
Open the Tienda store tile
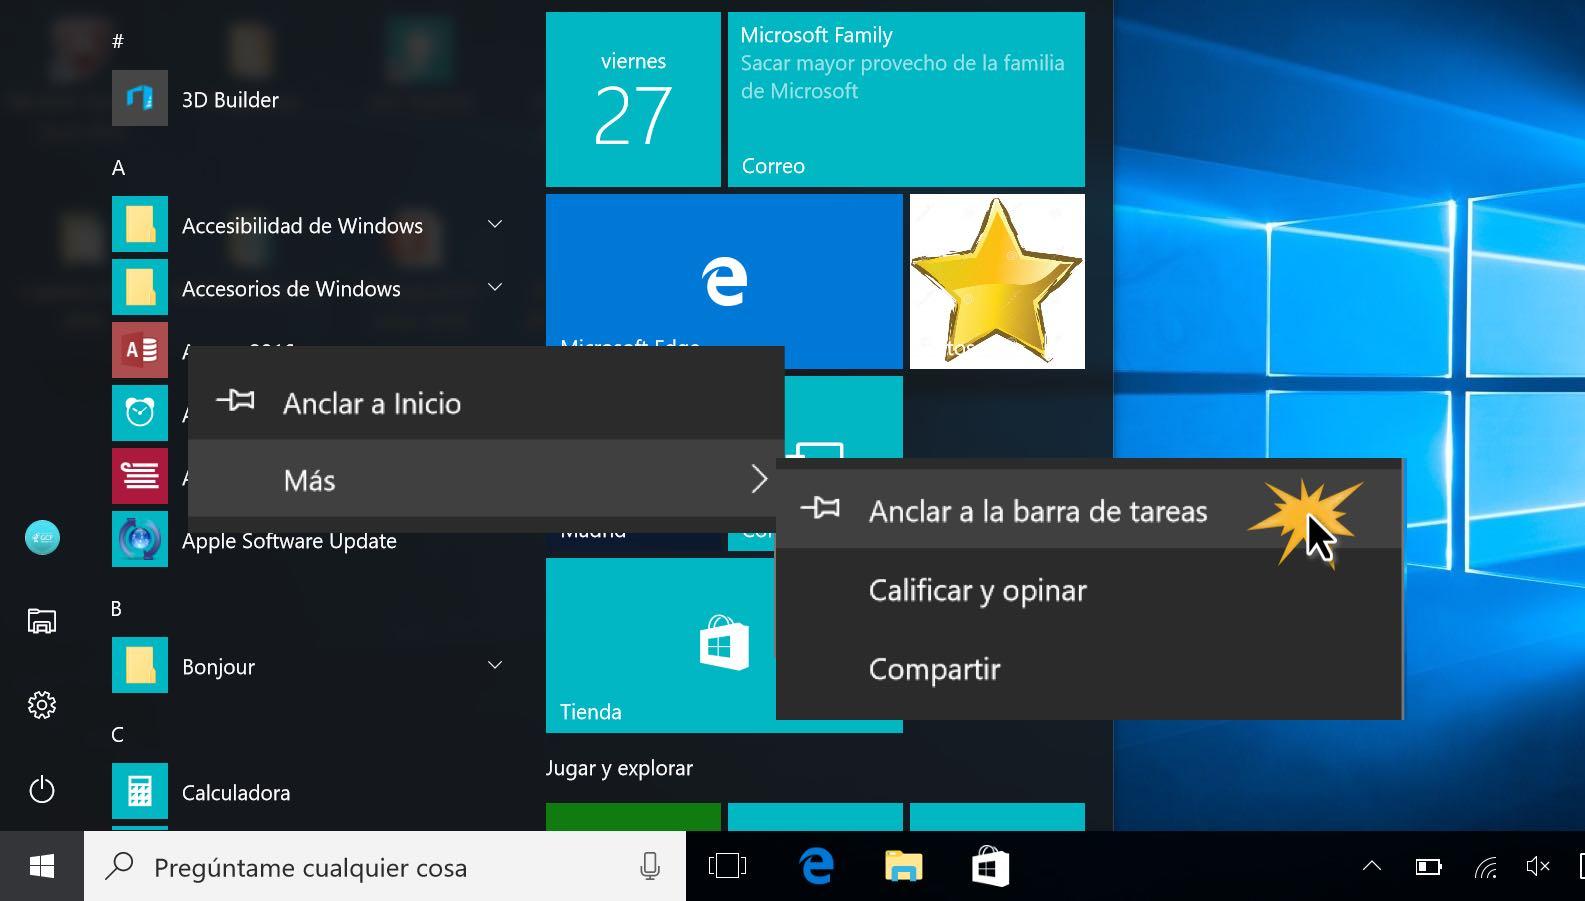pos(660,645)
